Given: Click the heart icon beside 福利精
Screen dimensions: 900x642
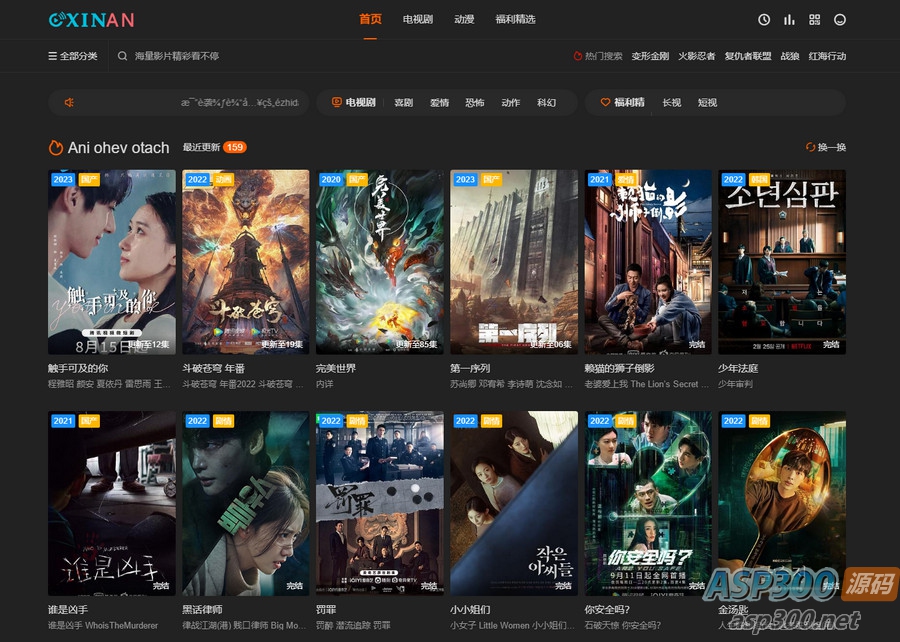Looking at the screenshot, I should [605, 102].
